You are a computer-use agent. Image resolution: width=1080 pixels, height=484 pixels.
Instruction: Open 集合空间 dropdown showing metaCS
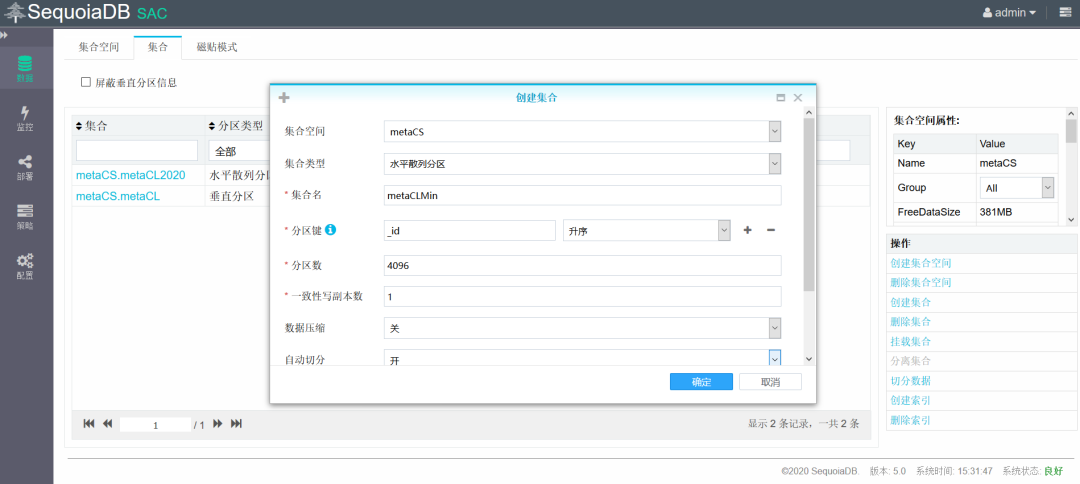point(582,131)
